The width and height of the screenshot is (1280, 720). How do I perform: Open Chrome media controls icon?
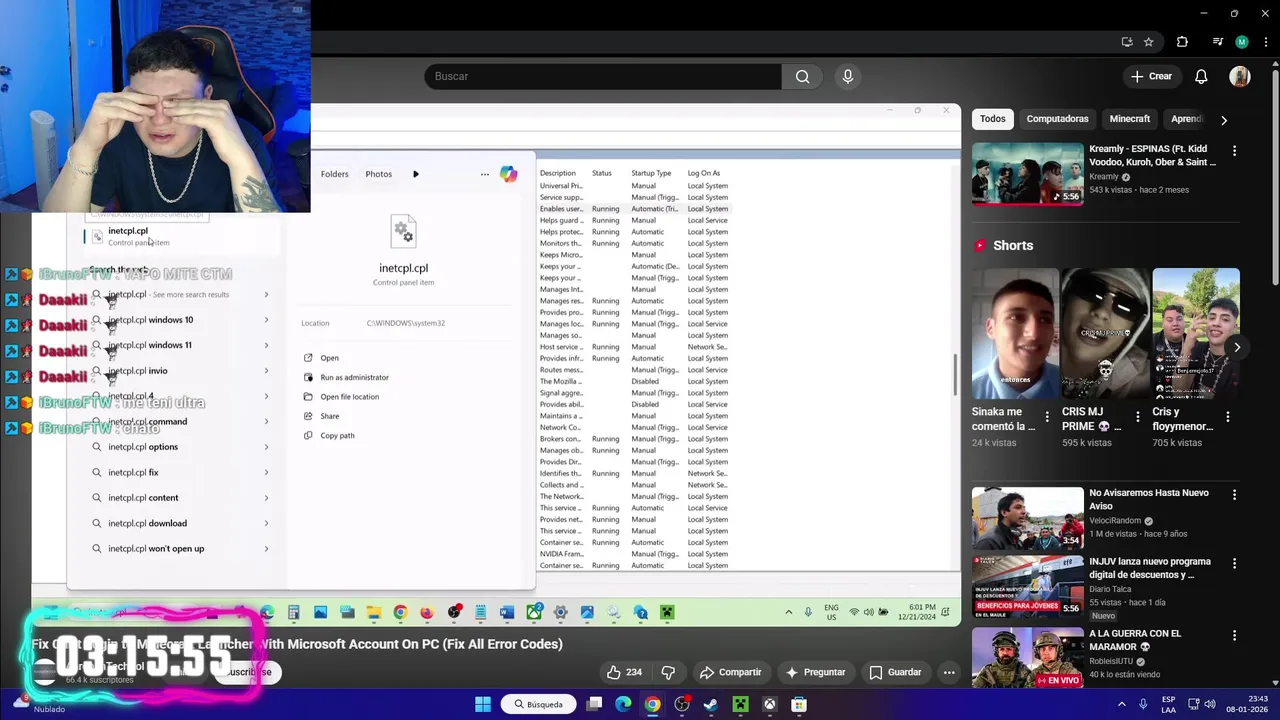click(1217, 42)
